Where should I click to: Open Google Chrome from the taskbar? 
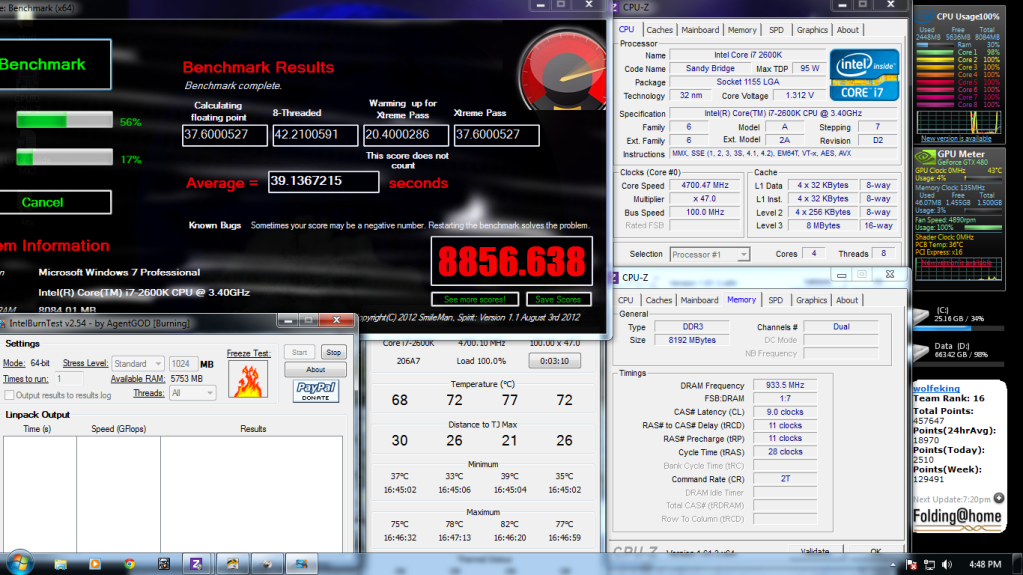pyautogui.click(x=129, y=564)
